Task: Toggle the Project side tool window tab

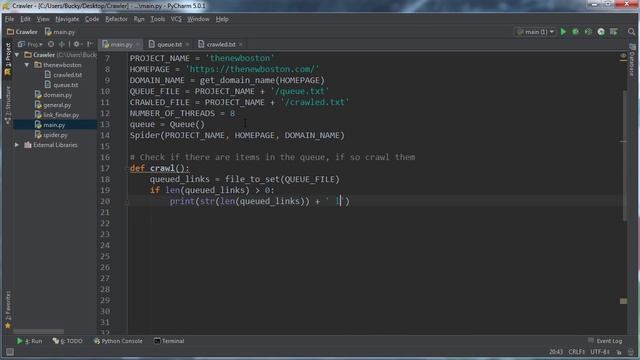Action: click(7, 59)
